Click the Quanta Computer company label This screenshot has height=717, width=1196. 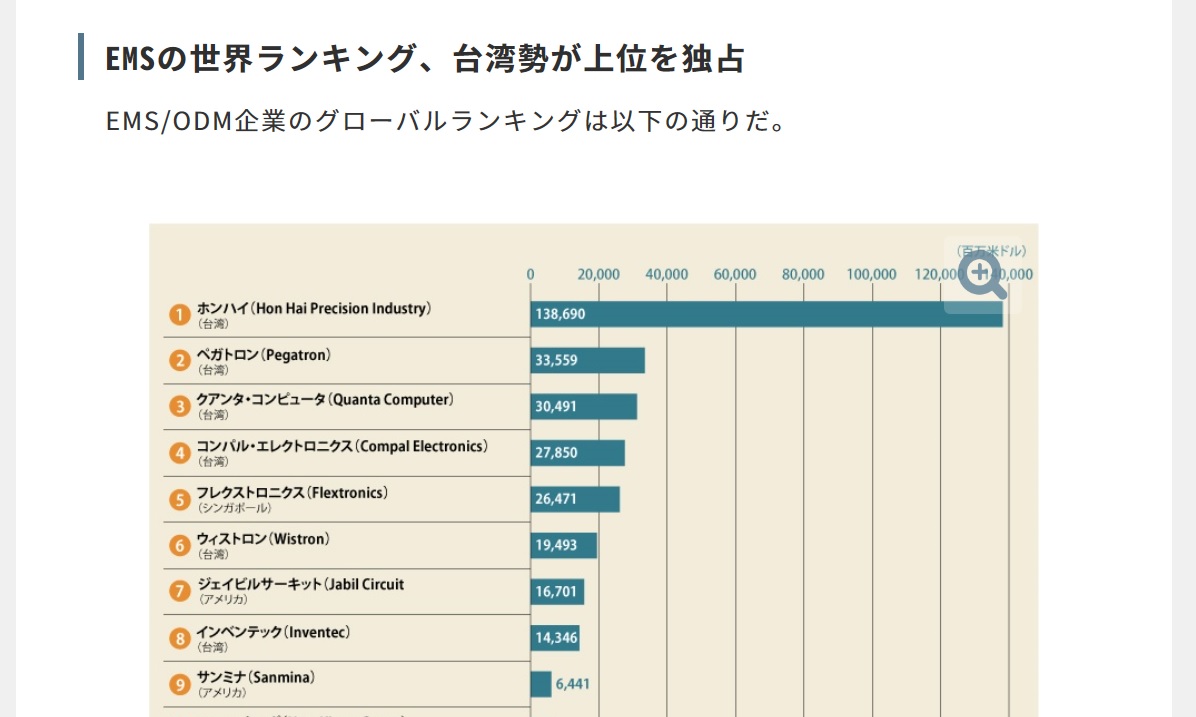pyautogui.click(x=324, y=400)
